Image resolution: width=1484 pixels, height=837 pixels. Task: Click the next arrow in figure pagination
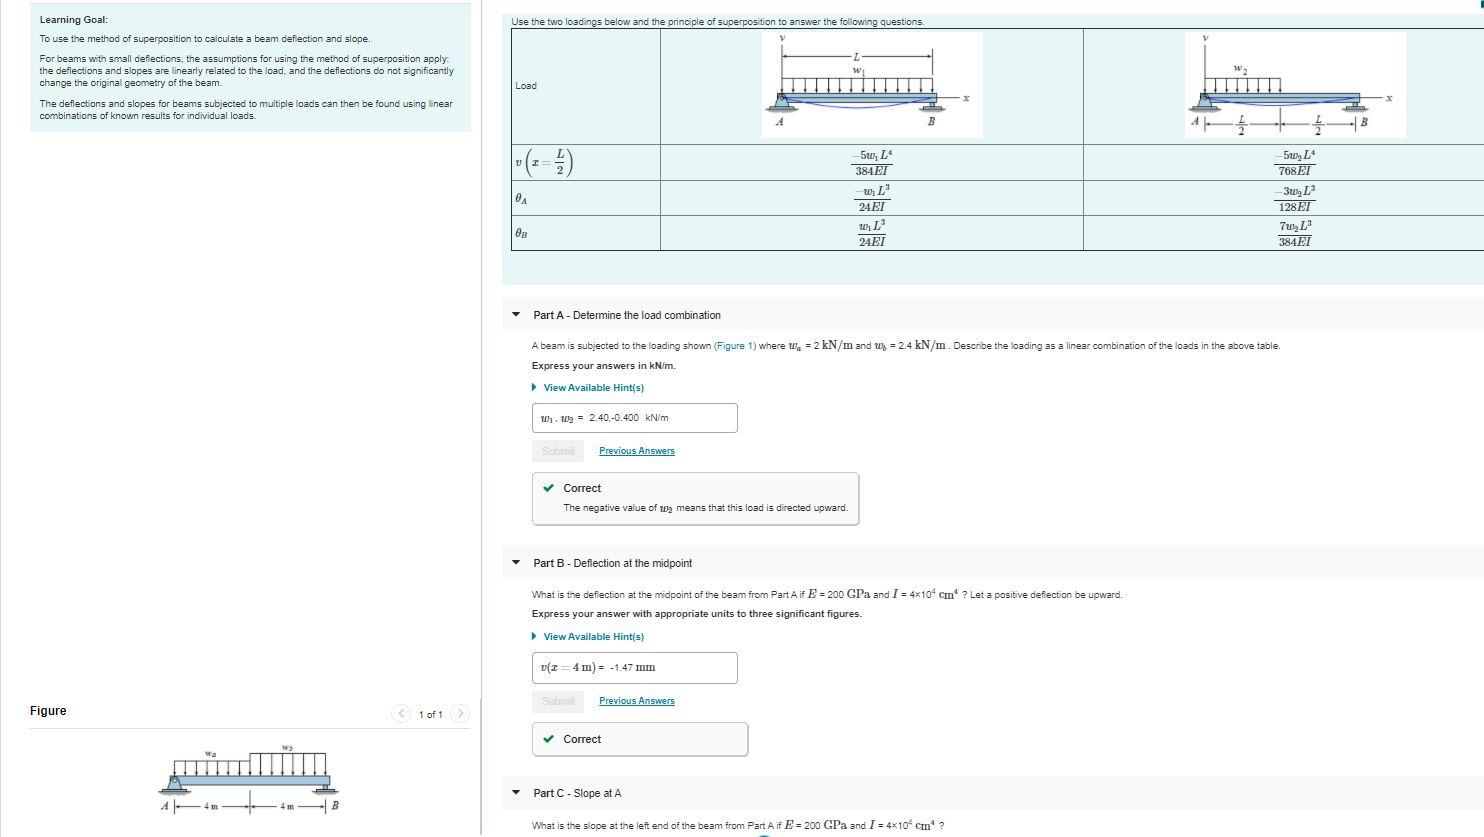coord(461,714)
